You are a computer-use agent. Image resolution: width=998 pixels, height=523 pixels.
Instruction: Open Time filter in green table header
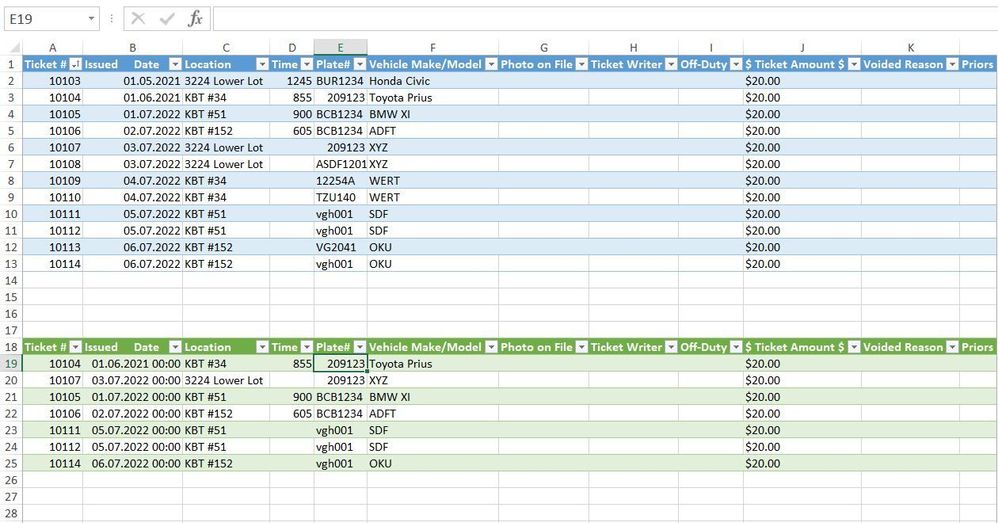click(307, 347)
